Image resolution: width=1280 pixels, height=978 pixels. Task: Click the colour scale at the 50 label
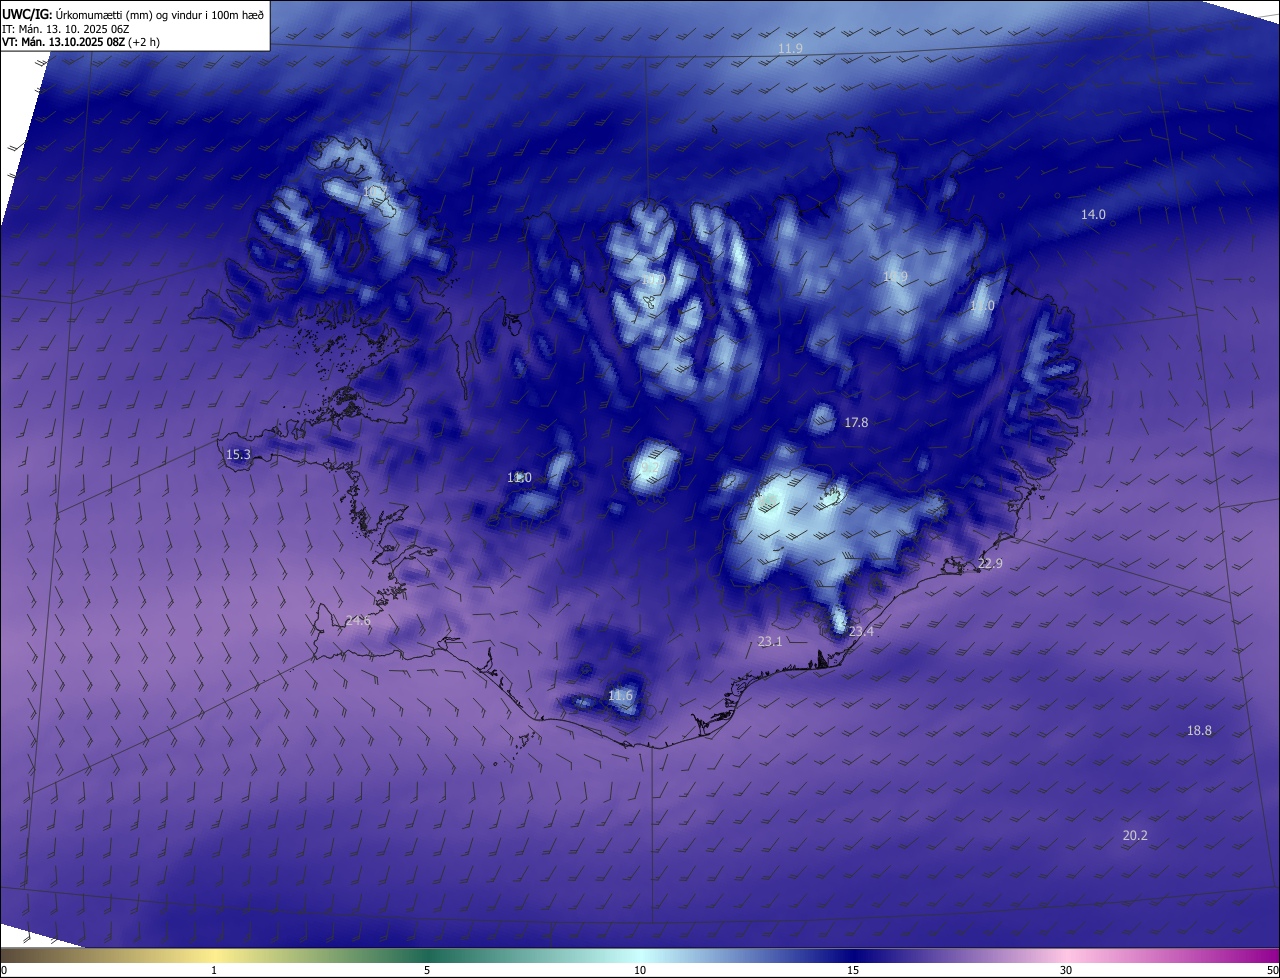(x=1272, y=970)
